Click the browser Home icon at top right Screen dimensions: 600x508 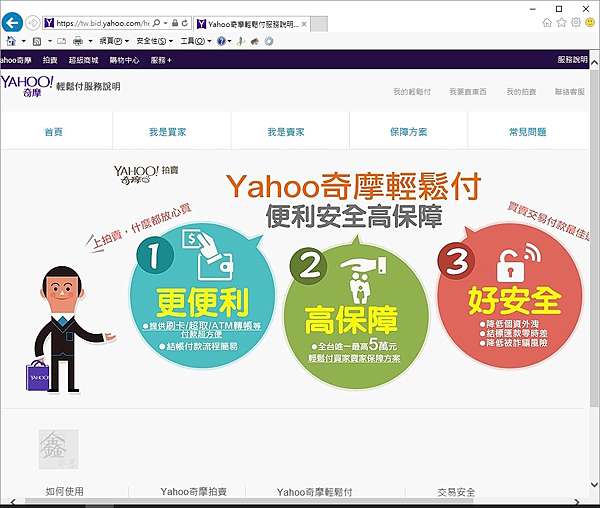click(x=547, y=23)
